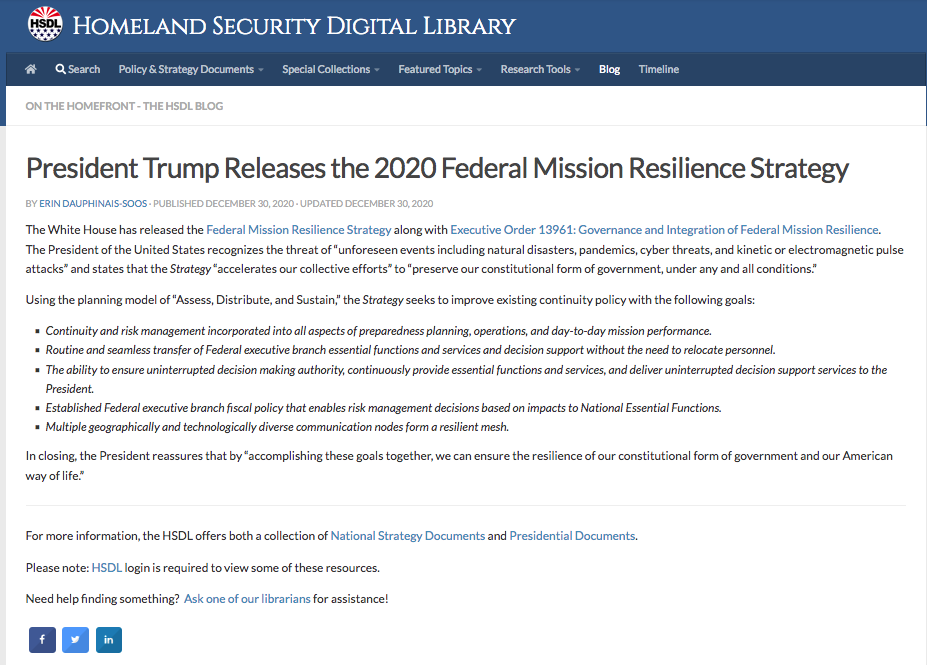Share the post via the Twitter icon
Viewport: 927px width, 665px height.
[75, 639]
